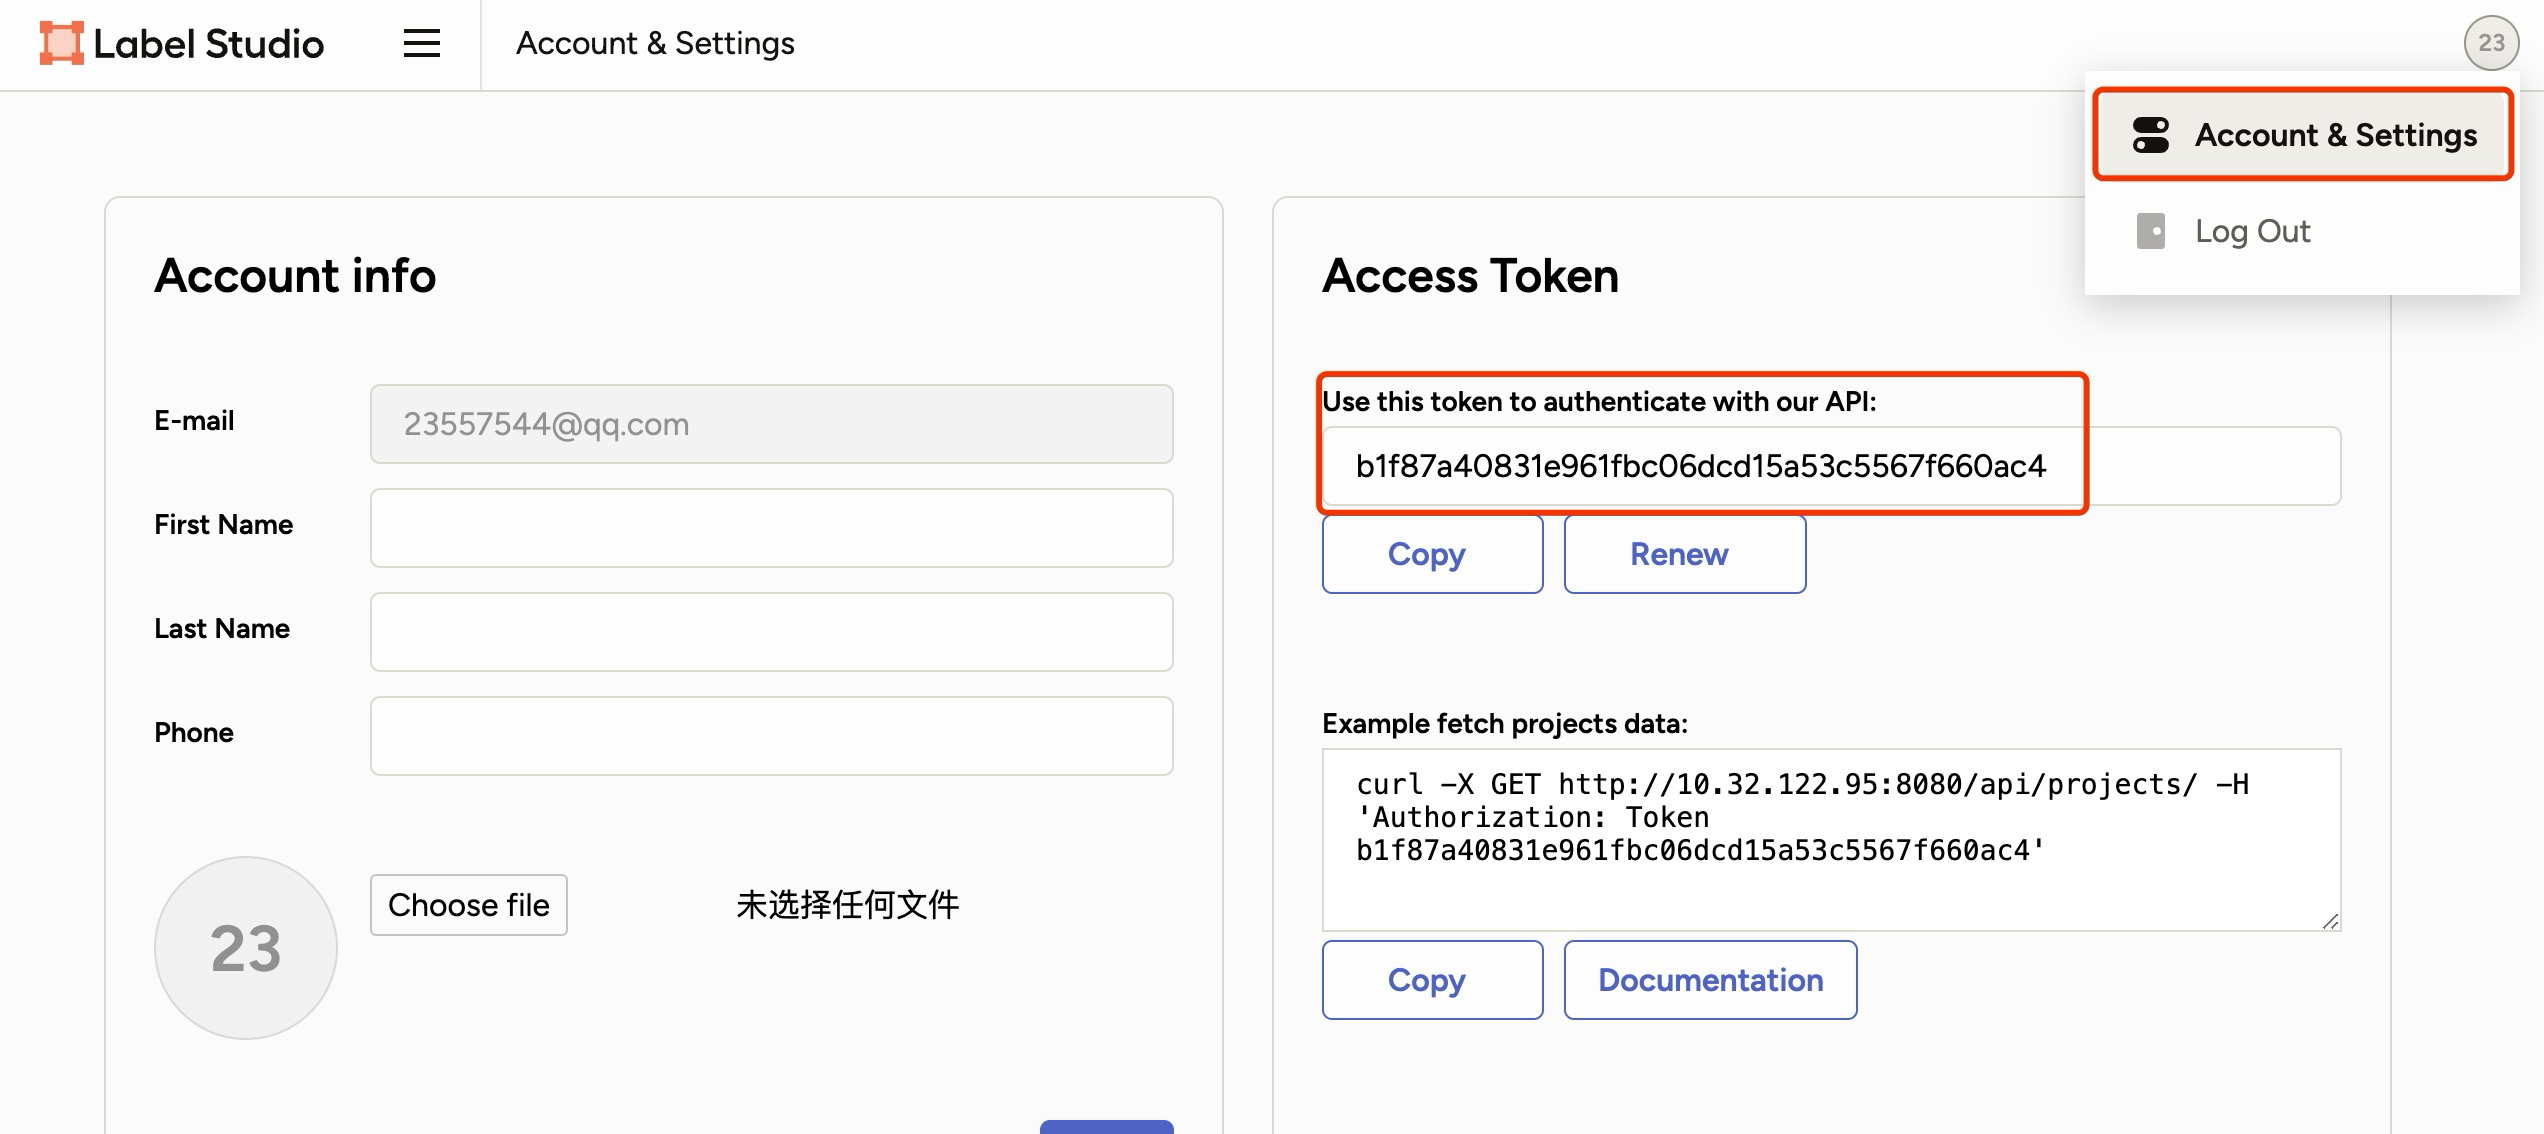
Task: Click into the Phone input field
Action: pyautogui.click(x=771, y=736)
